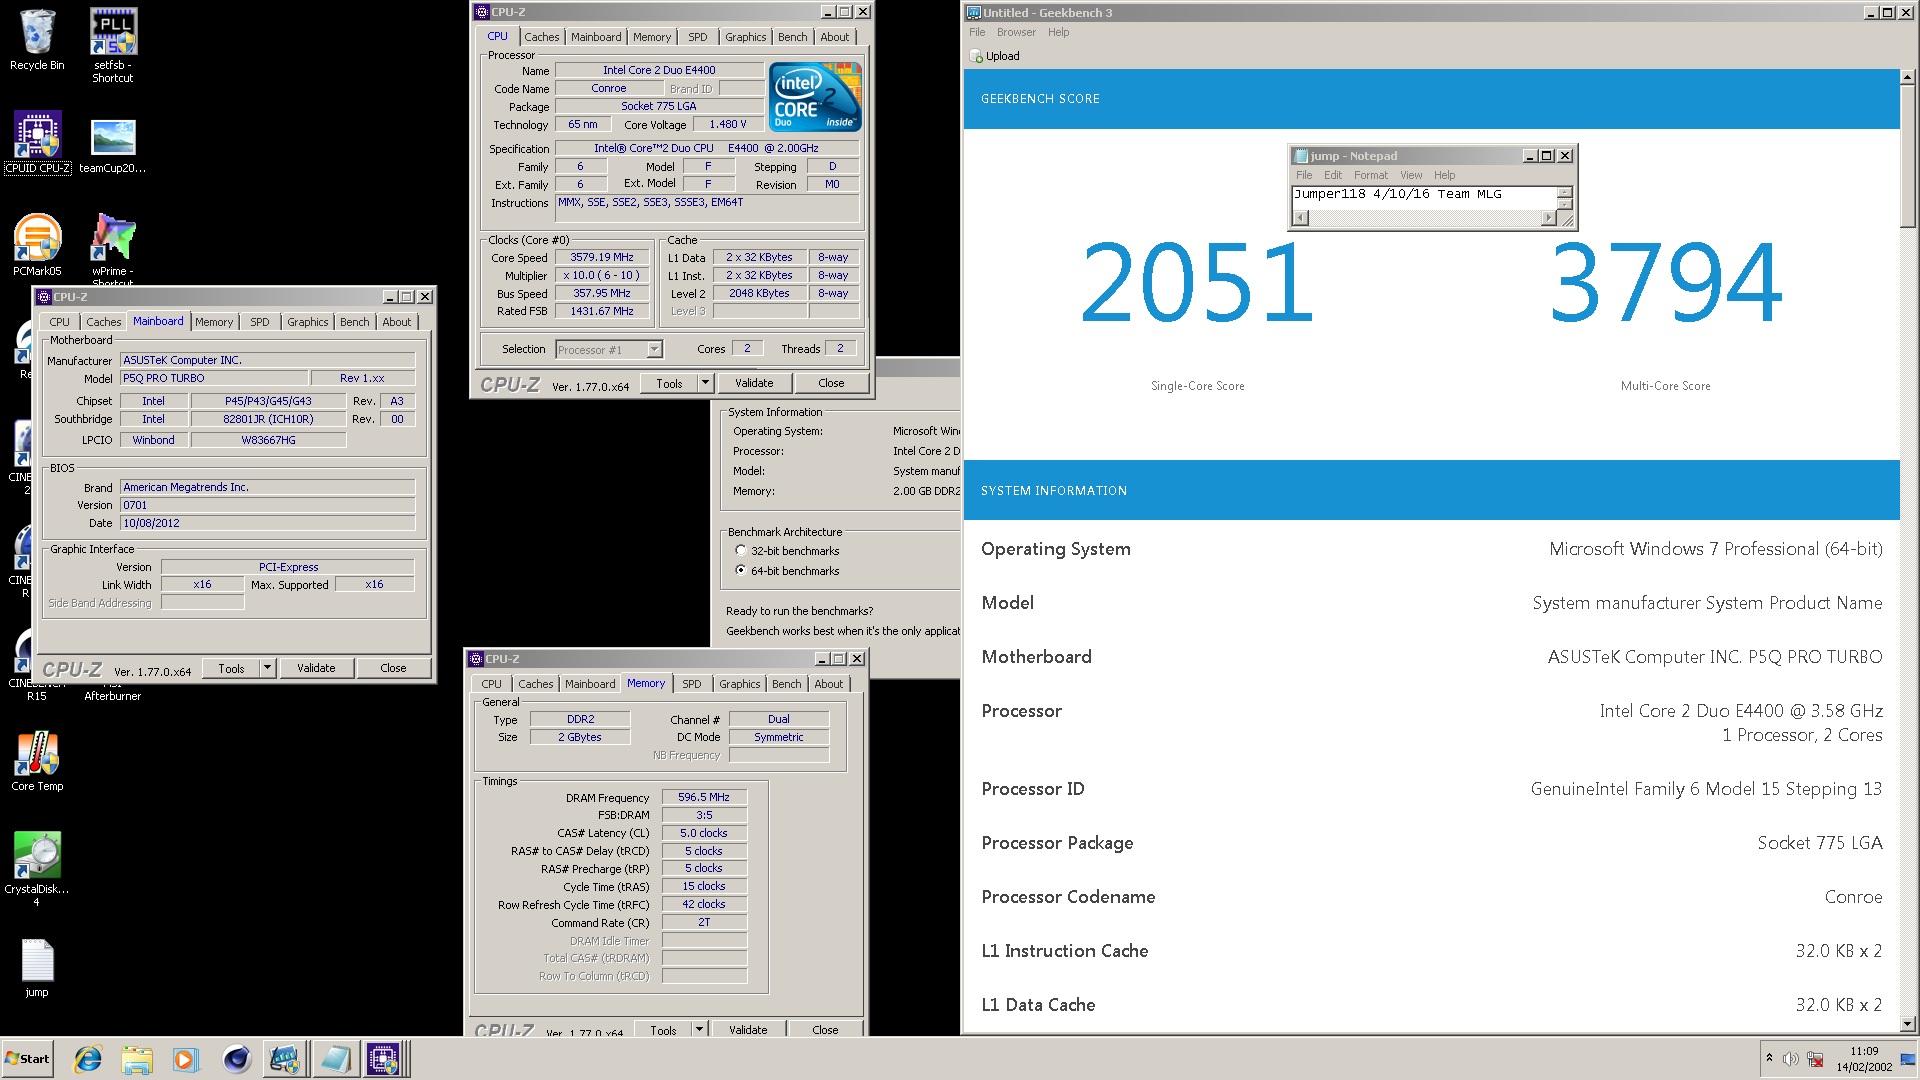This screenshot has width=1920, height=1080.
Task: Open View menu in Notepad
Action: (1411, 175)
